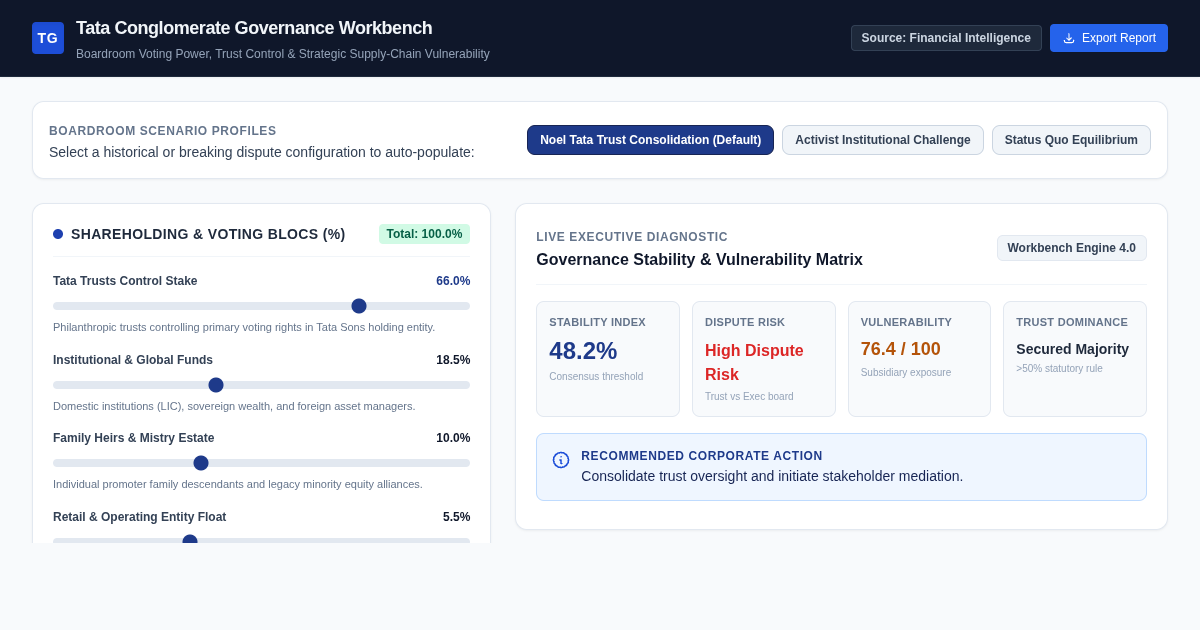This screenshot has width=1200, height=630.
Task: Click the 66.0% Tata Trusts value
Action: click(x=453, y=281)
